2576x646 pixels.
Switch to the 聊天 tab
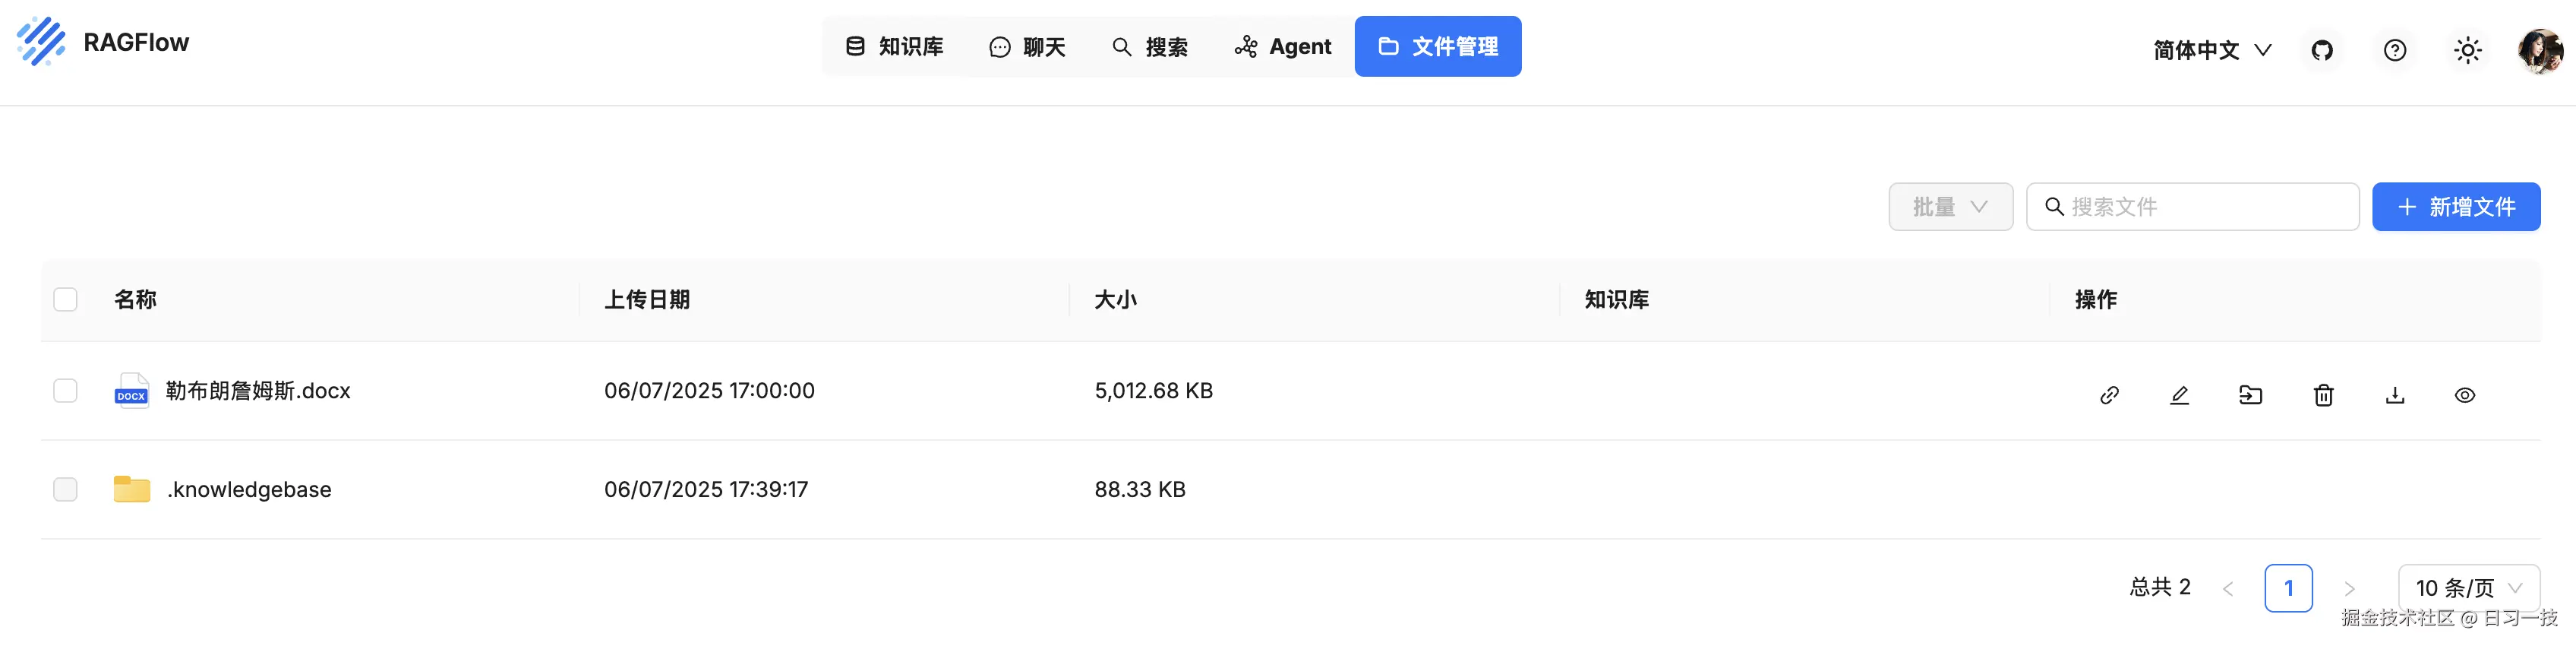pos(1028,46)
